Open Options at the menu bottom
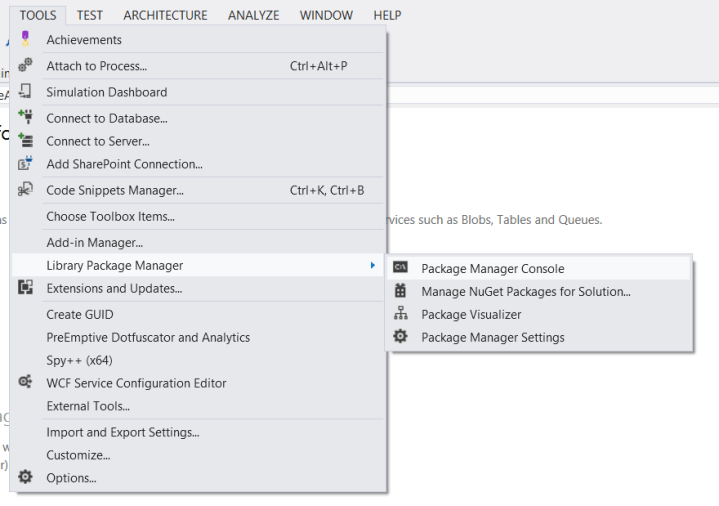 (x=71, y=478)
